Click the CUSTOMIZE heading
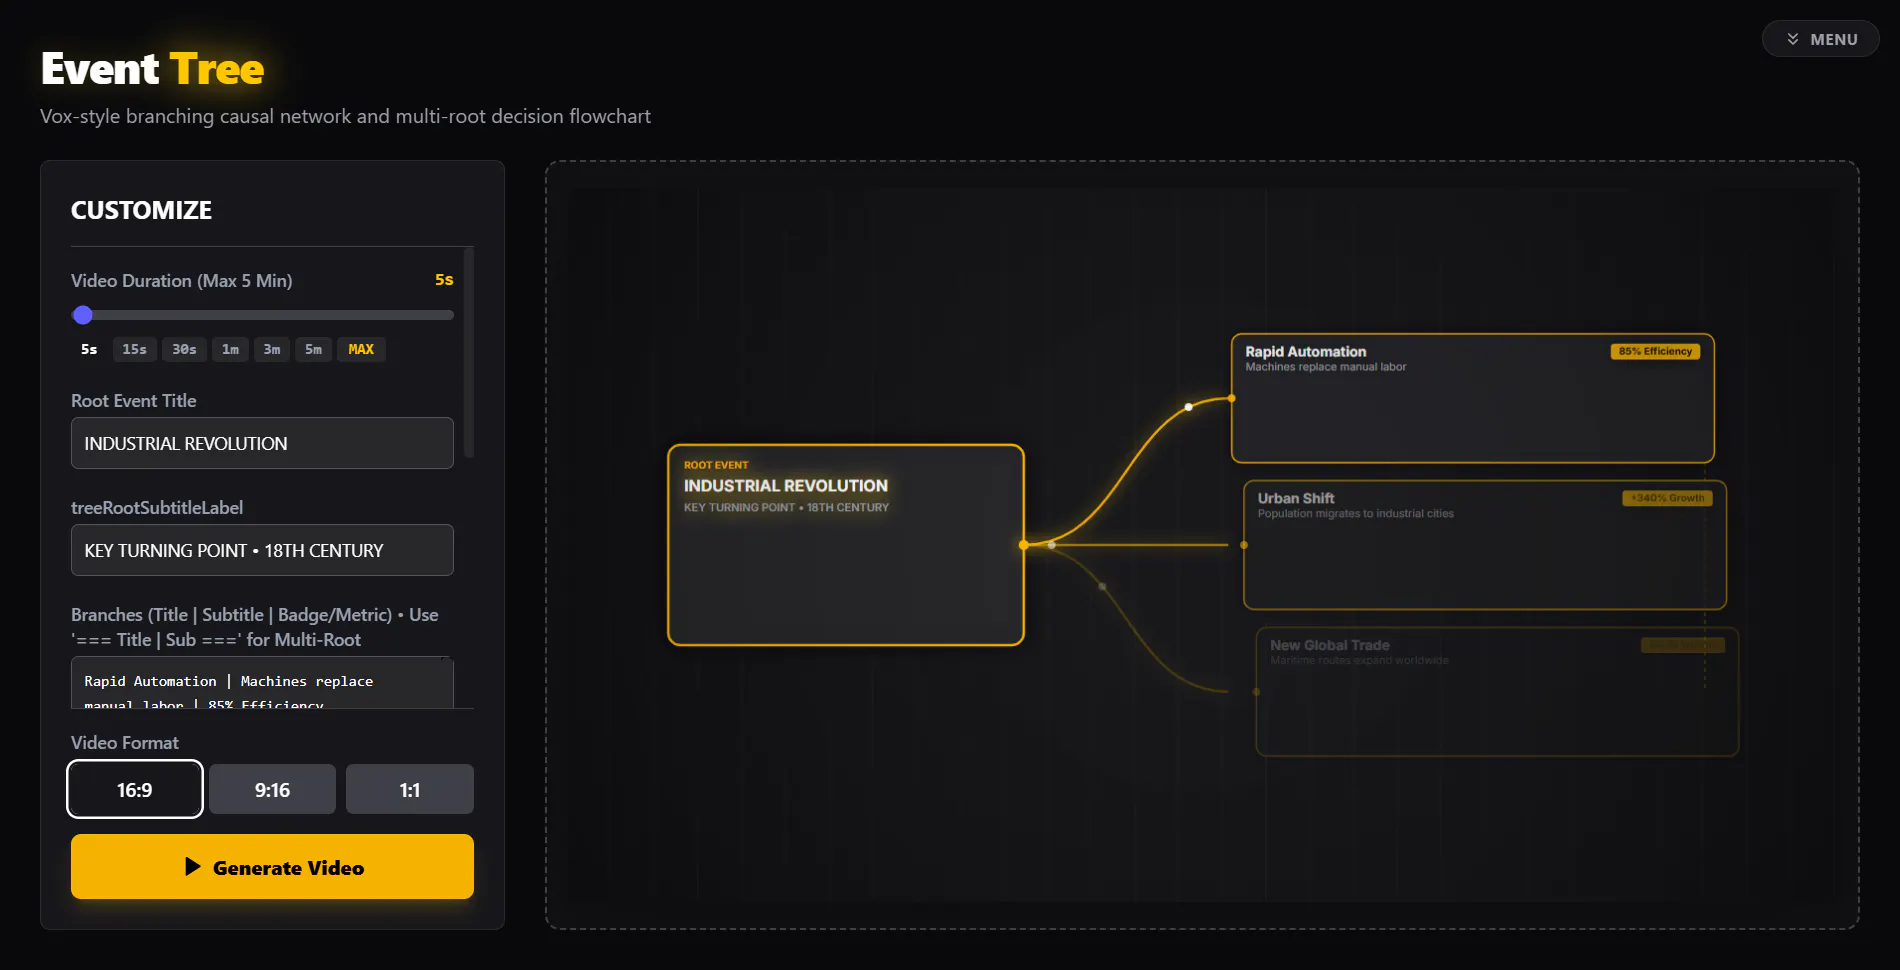The image size is (1900, 970). 141,210
